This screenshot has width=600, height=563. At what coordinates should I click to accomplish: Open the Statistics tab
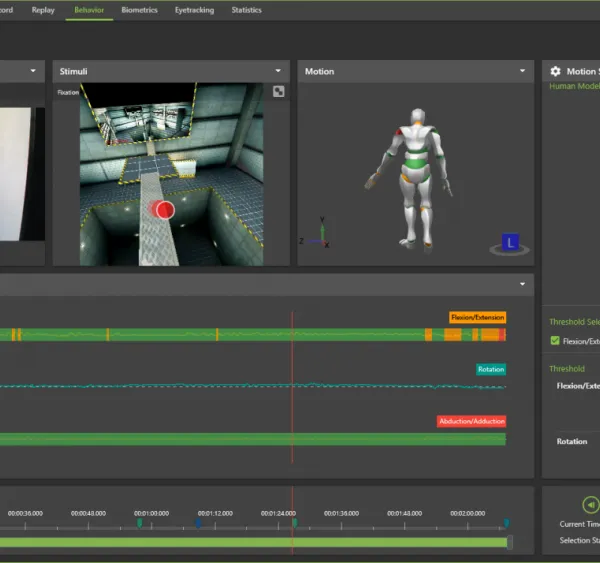click(246, 10)
